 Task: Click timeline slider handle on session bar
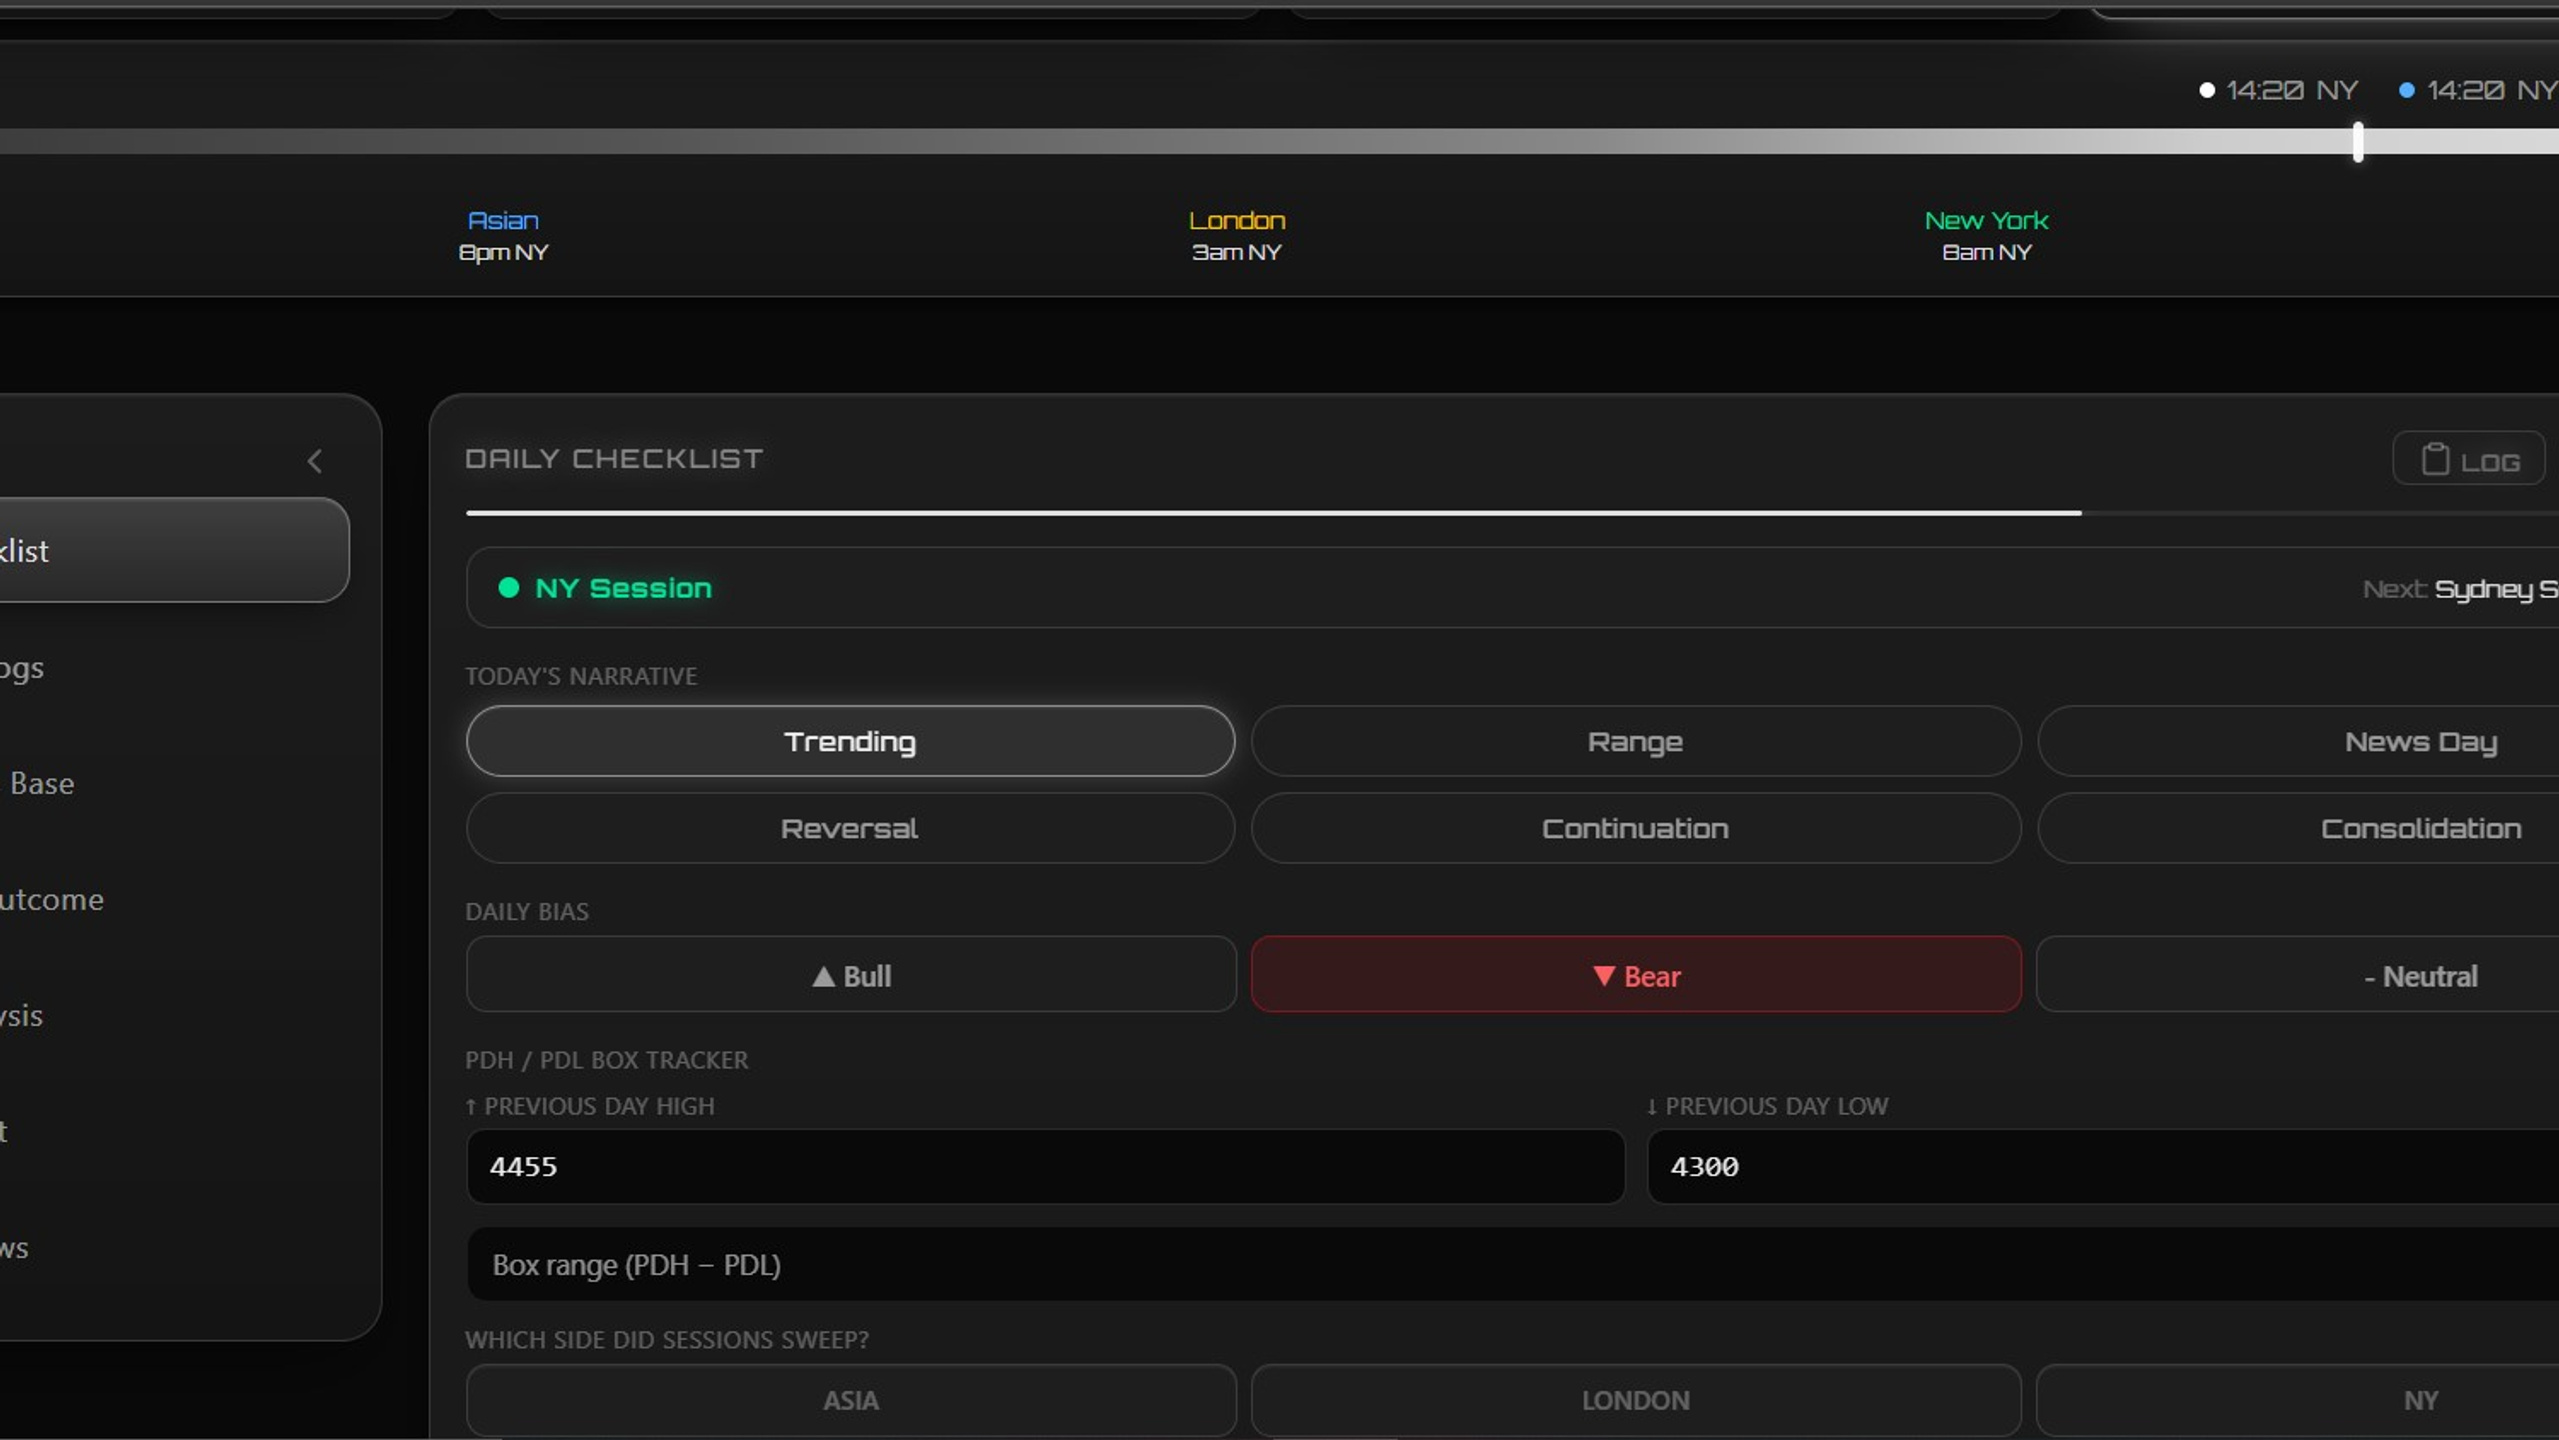click(x=2358, y=142)
